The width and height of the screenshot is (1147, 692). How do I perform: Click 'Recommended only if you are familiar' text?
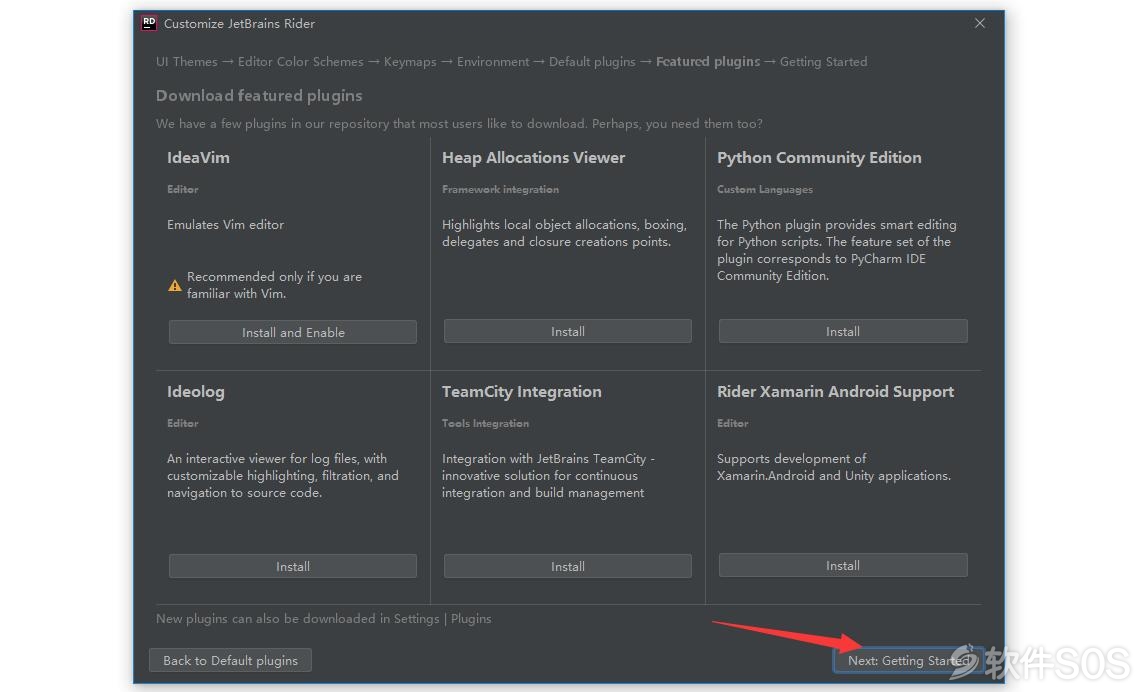tap(274, 285)
